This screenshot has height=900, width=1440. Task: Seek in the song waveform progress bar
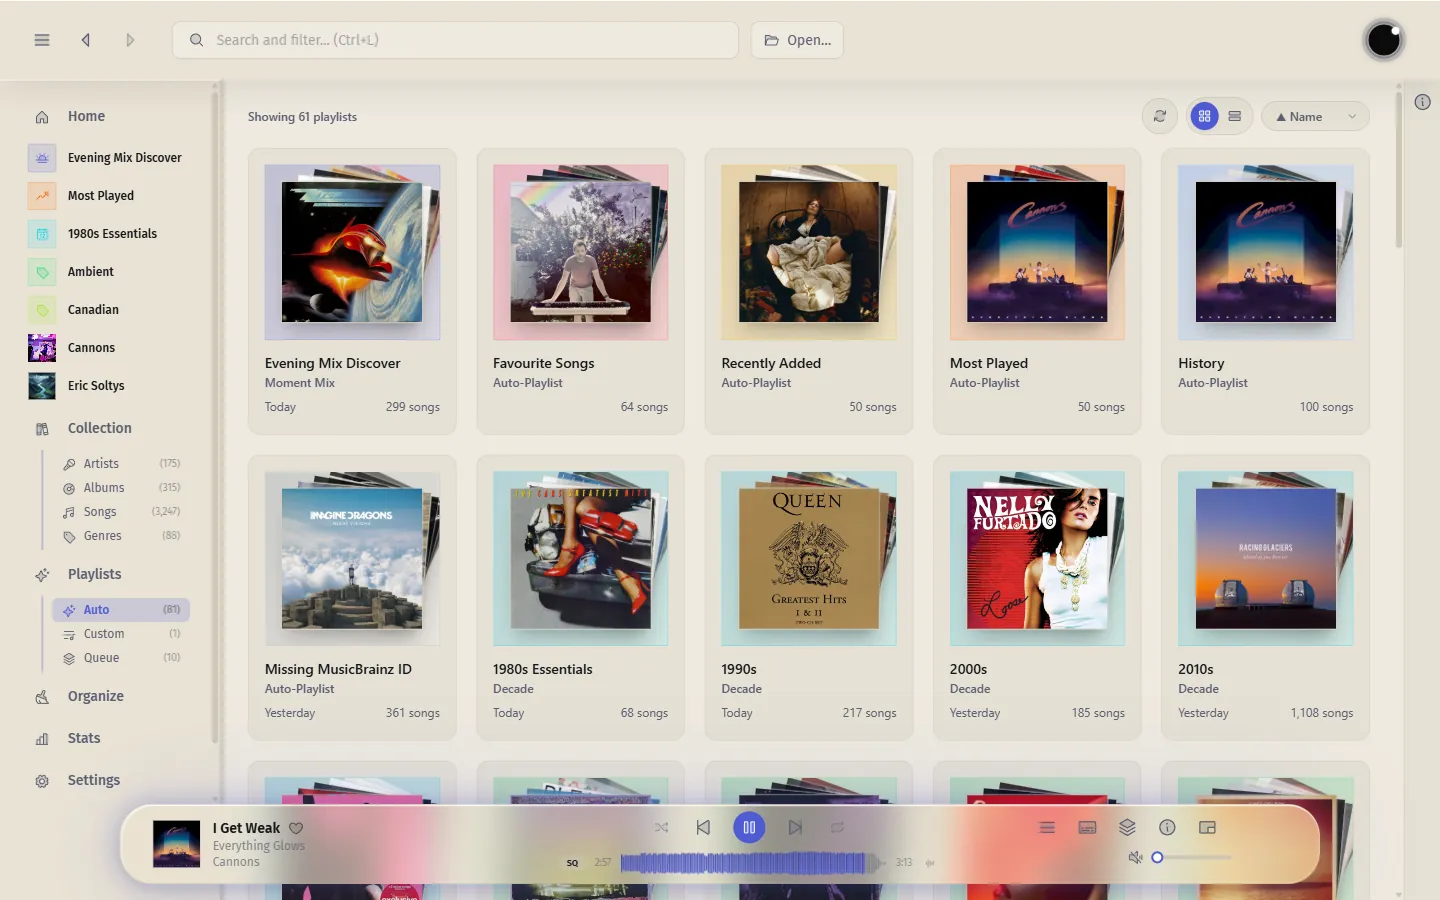[752, 863]
